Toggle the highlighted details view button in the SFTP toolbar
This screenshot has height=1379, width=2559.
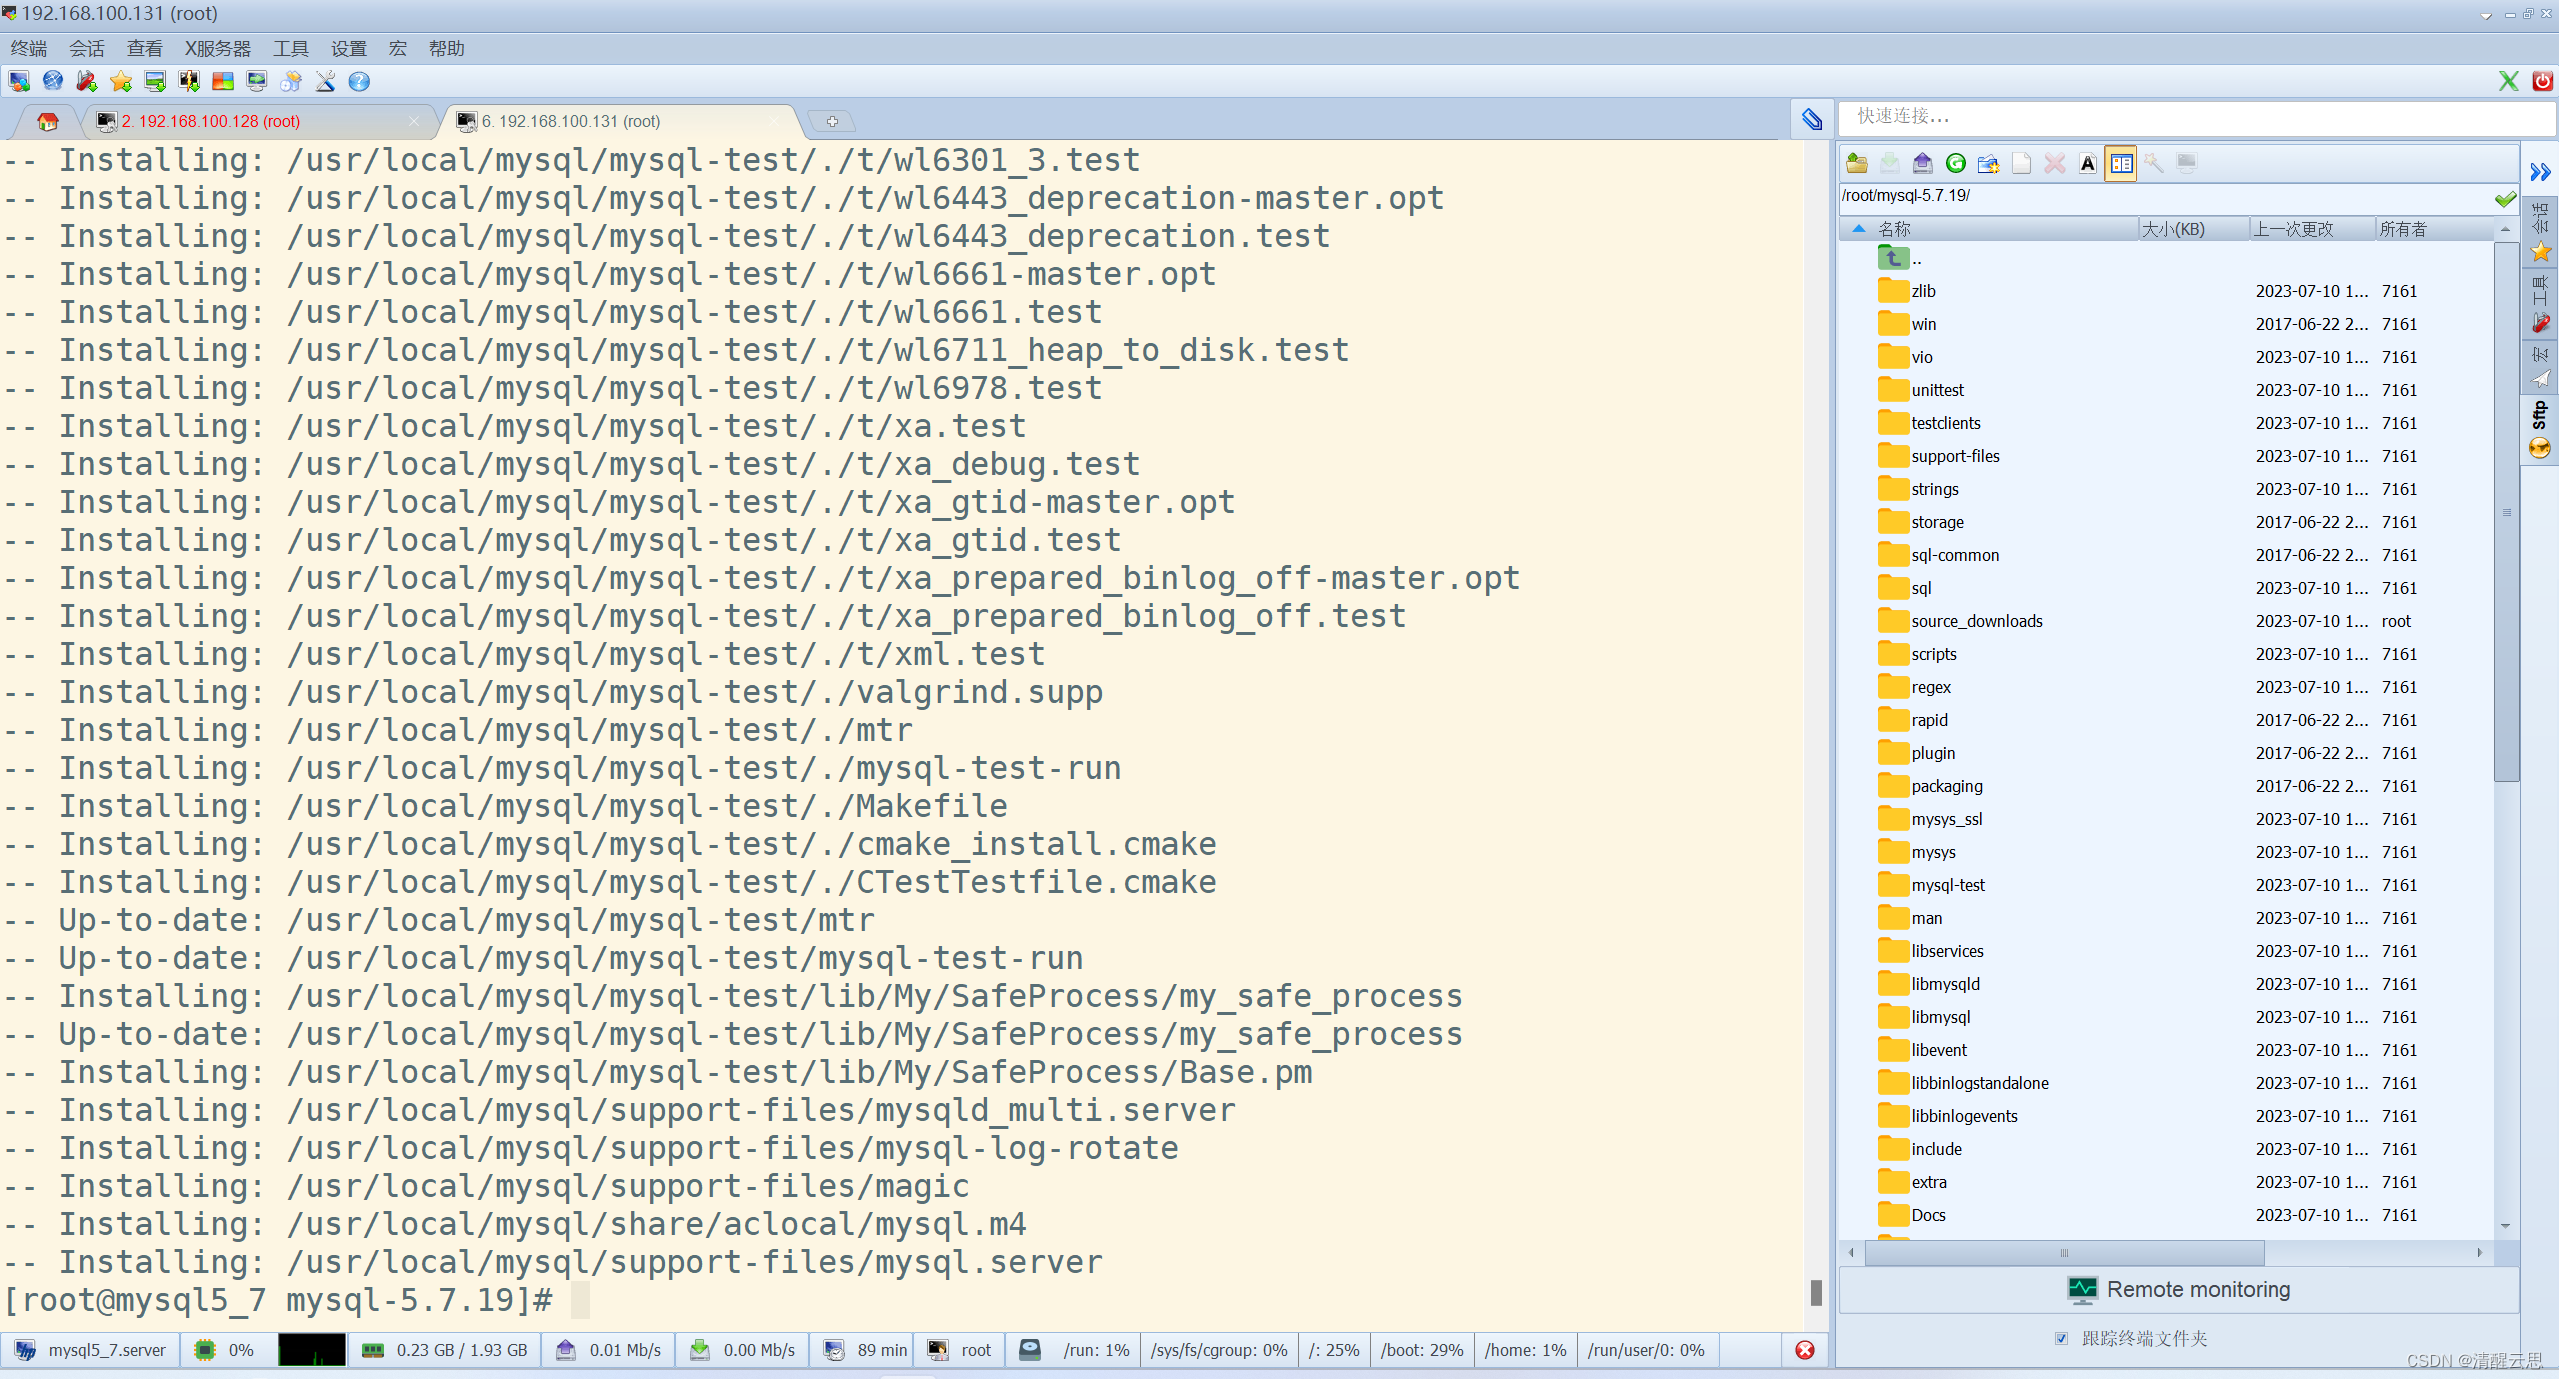[x=2120, y=164]
